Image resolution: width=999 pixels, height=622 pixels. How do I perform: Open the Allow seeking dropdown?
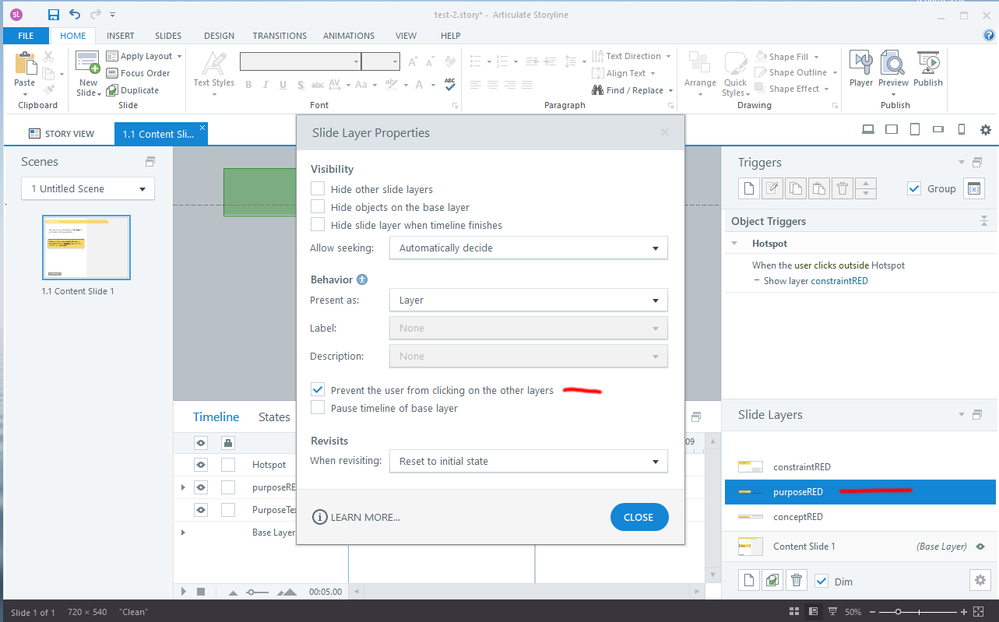point(528,248)
